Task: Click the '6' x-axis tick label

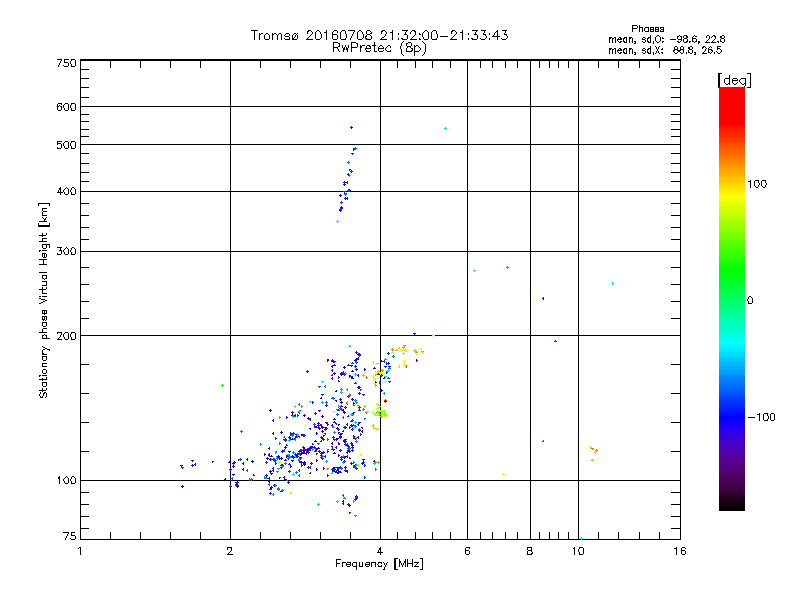Action: tap(467, 551)
